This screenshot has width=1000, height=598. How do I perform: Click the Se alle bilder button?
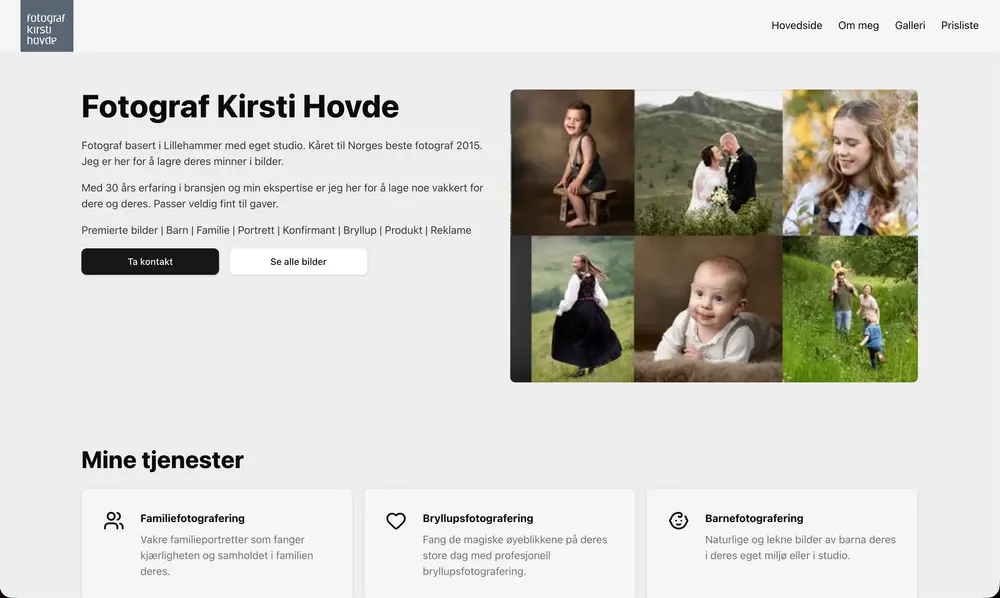298,261
